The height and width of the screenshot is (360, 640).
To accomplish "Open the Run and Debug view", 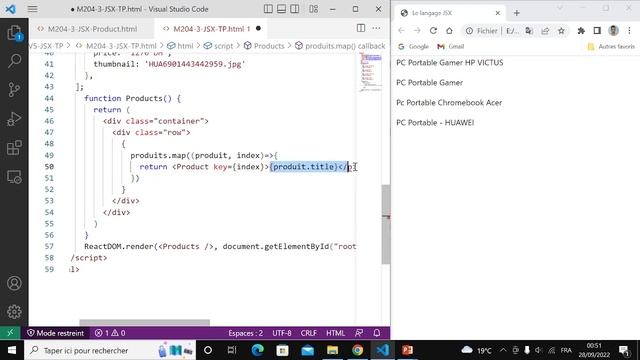I will [14, 119].
